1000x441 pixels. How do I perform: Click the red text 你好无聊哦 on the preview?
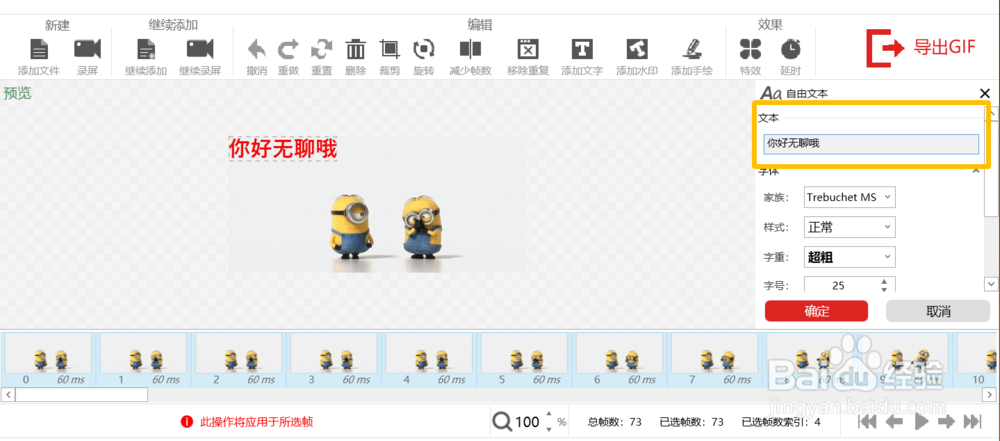(283, 149)
